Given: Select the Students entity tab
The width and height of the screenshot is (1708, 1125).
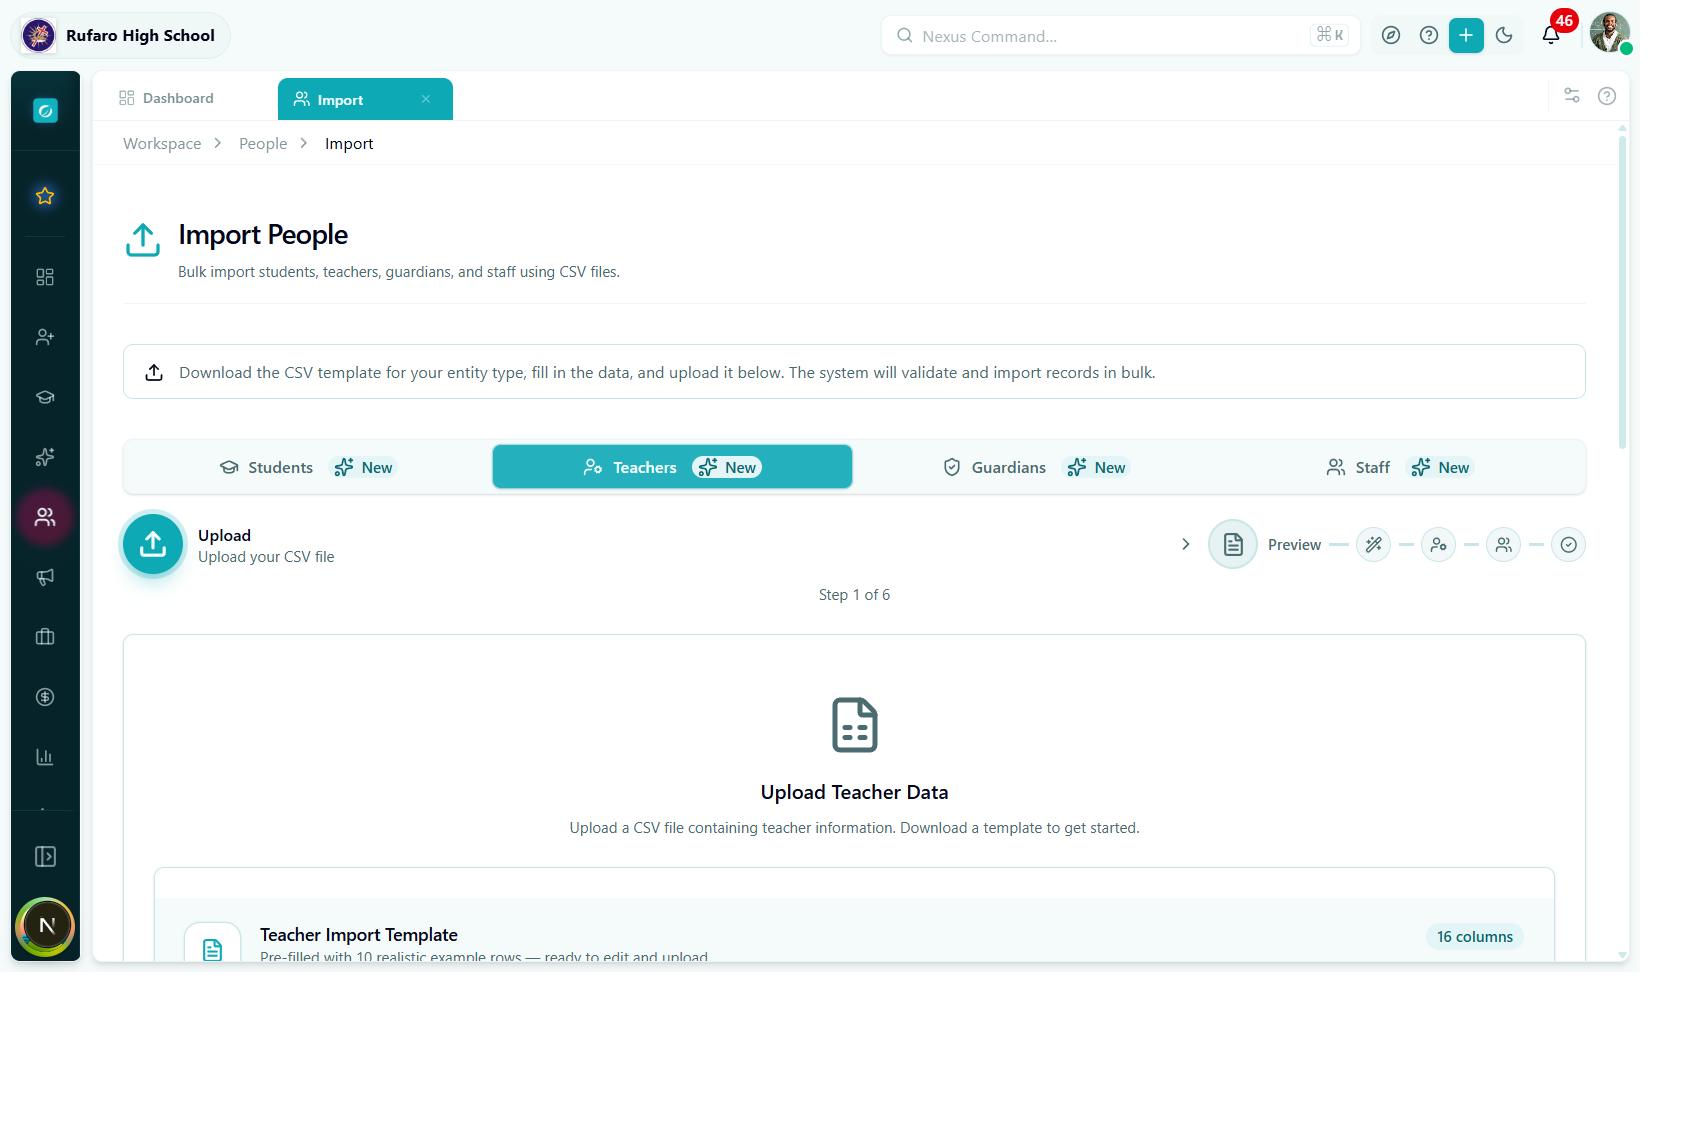Looking at the screenshot, I should tap(308, 467).
